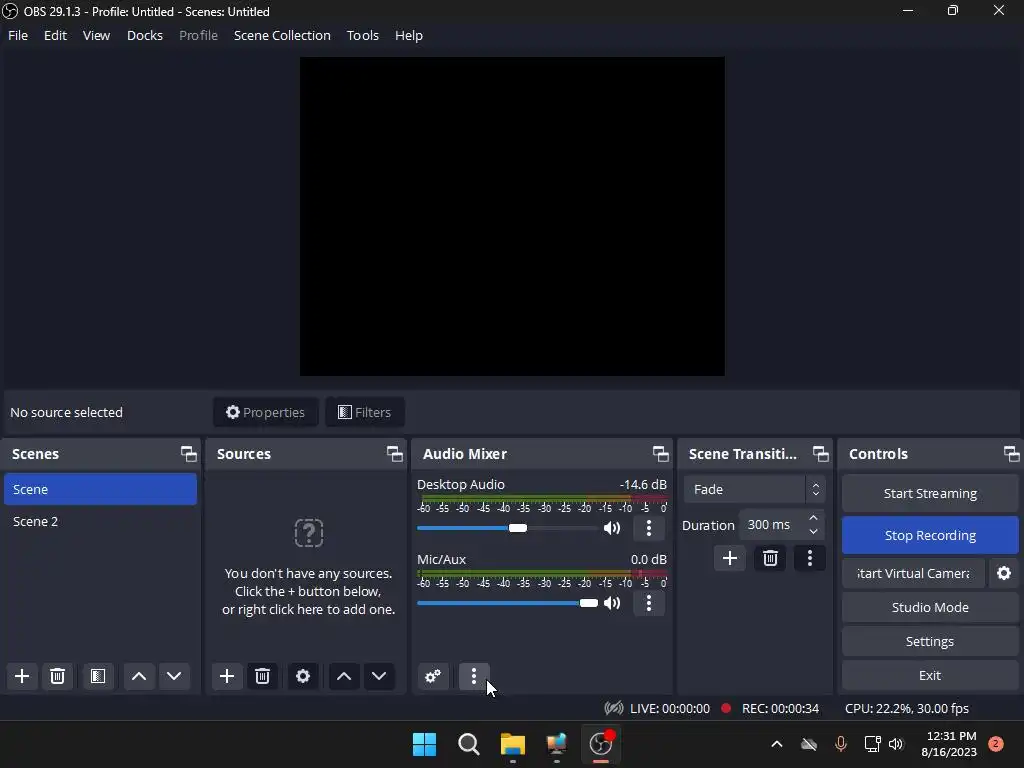The image size is (1024, 768).
Task: Click the black preview canvas
Action: pyautogui.click(x=512, y=216)
